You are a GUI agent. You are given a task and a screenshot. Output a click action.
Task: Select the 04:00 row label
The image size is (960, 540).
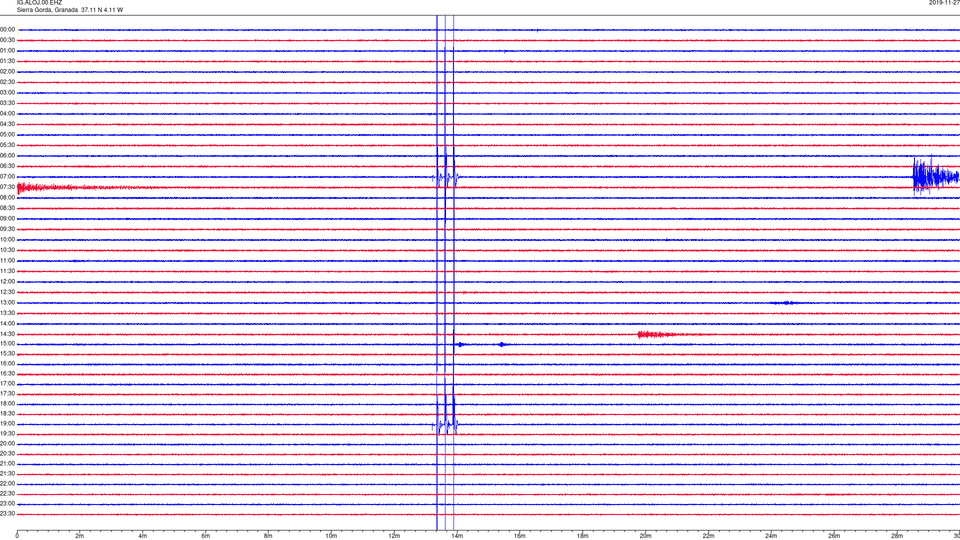7,114
